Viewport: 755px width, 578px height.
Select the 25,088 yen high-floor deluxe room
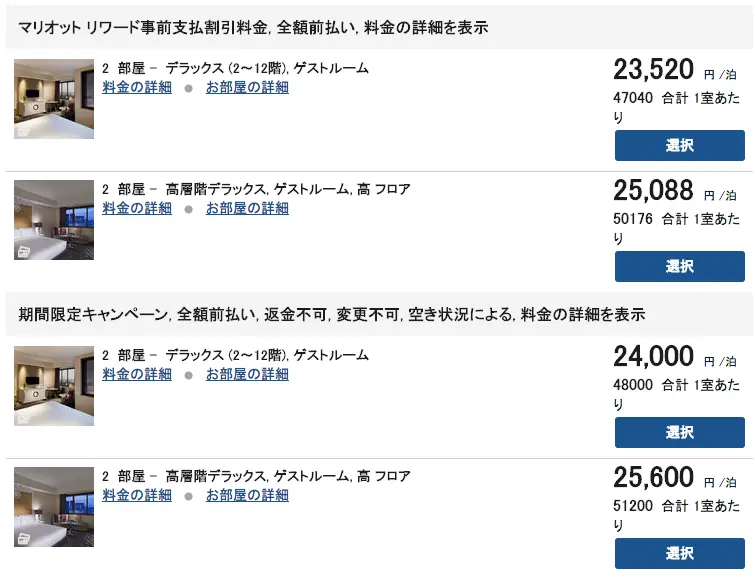[679, 266]
